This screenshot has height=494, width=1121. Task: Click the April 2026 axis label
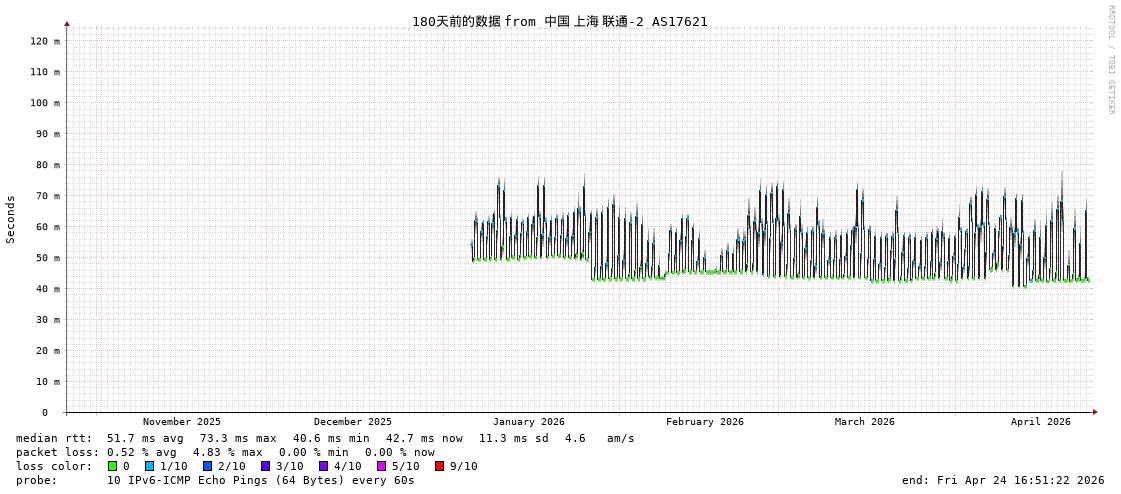[1040, 422]
